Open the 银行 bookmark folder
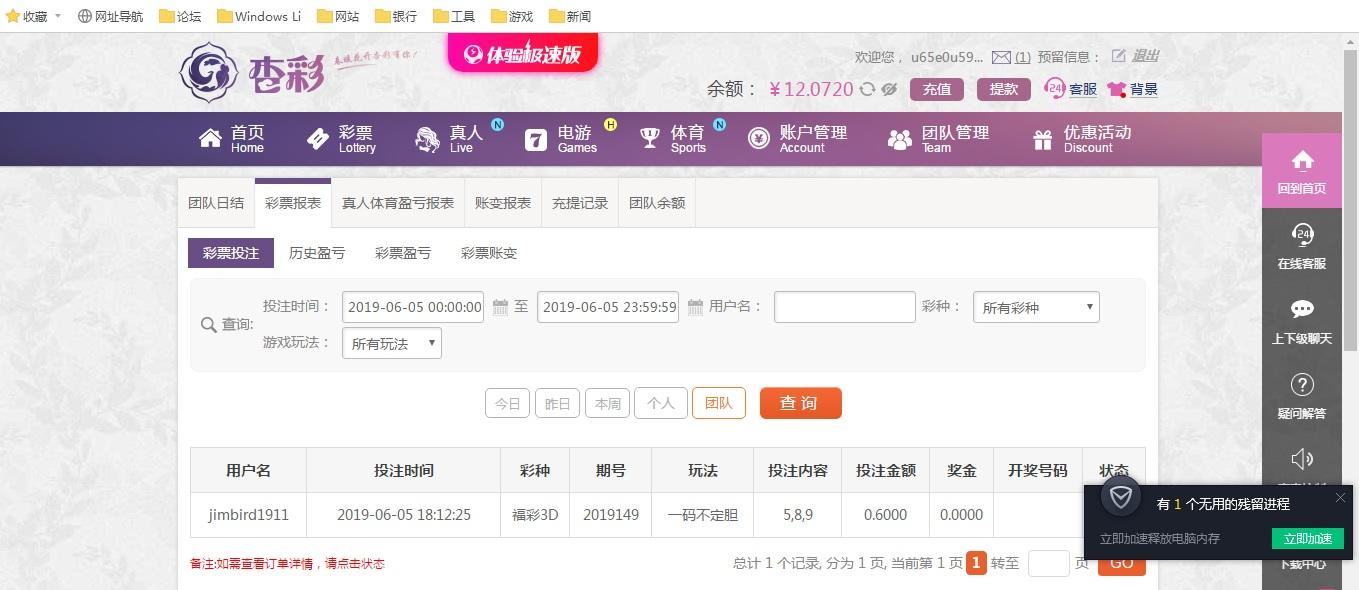1359x590 pixels. coord(396,16)
